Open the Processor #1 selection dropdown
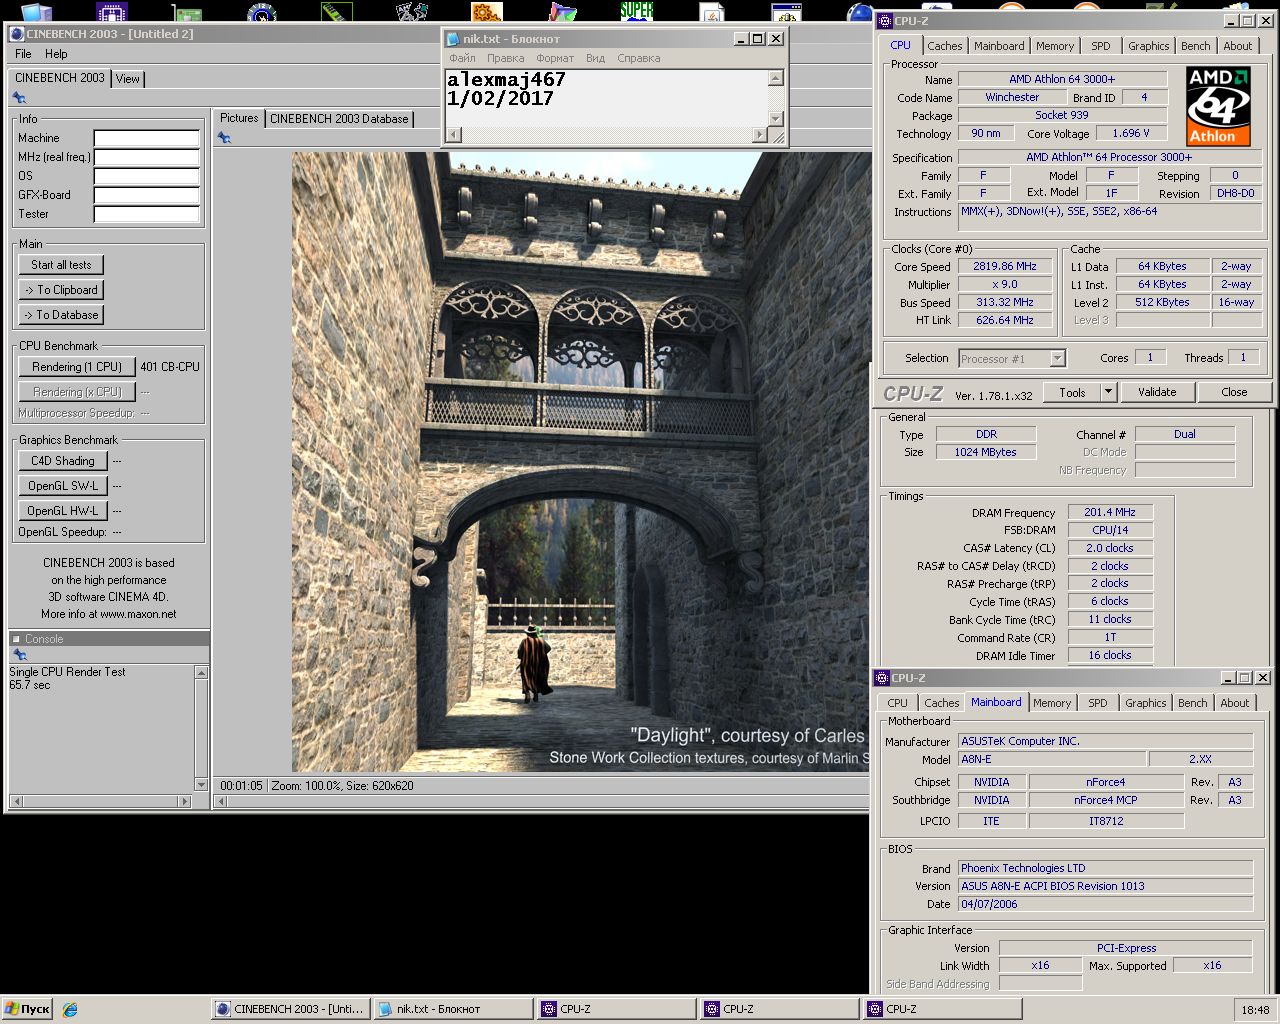The image size is (1280, 1024). coord(1057,359)
